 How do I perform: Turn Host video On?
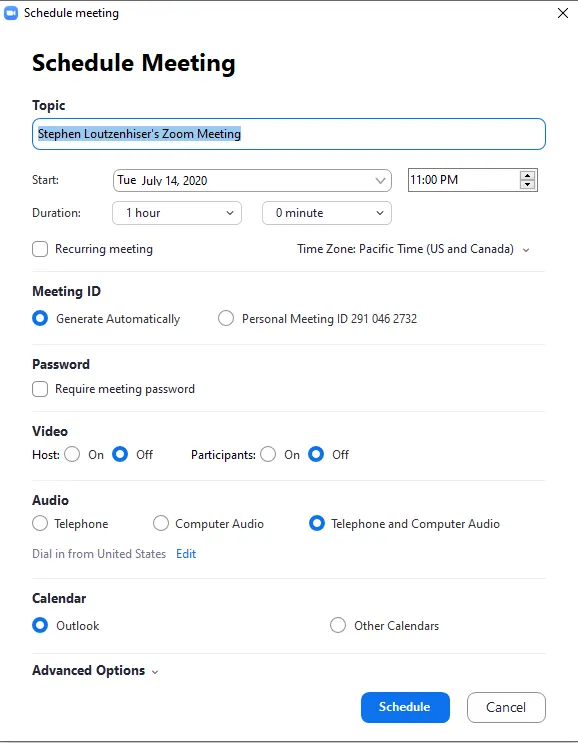[x=72, y=454]
